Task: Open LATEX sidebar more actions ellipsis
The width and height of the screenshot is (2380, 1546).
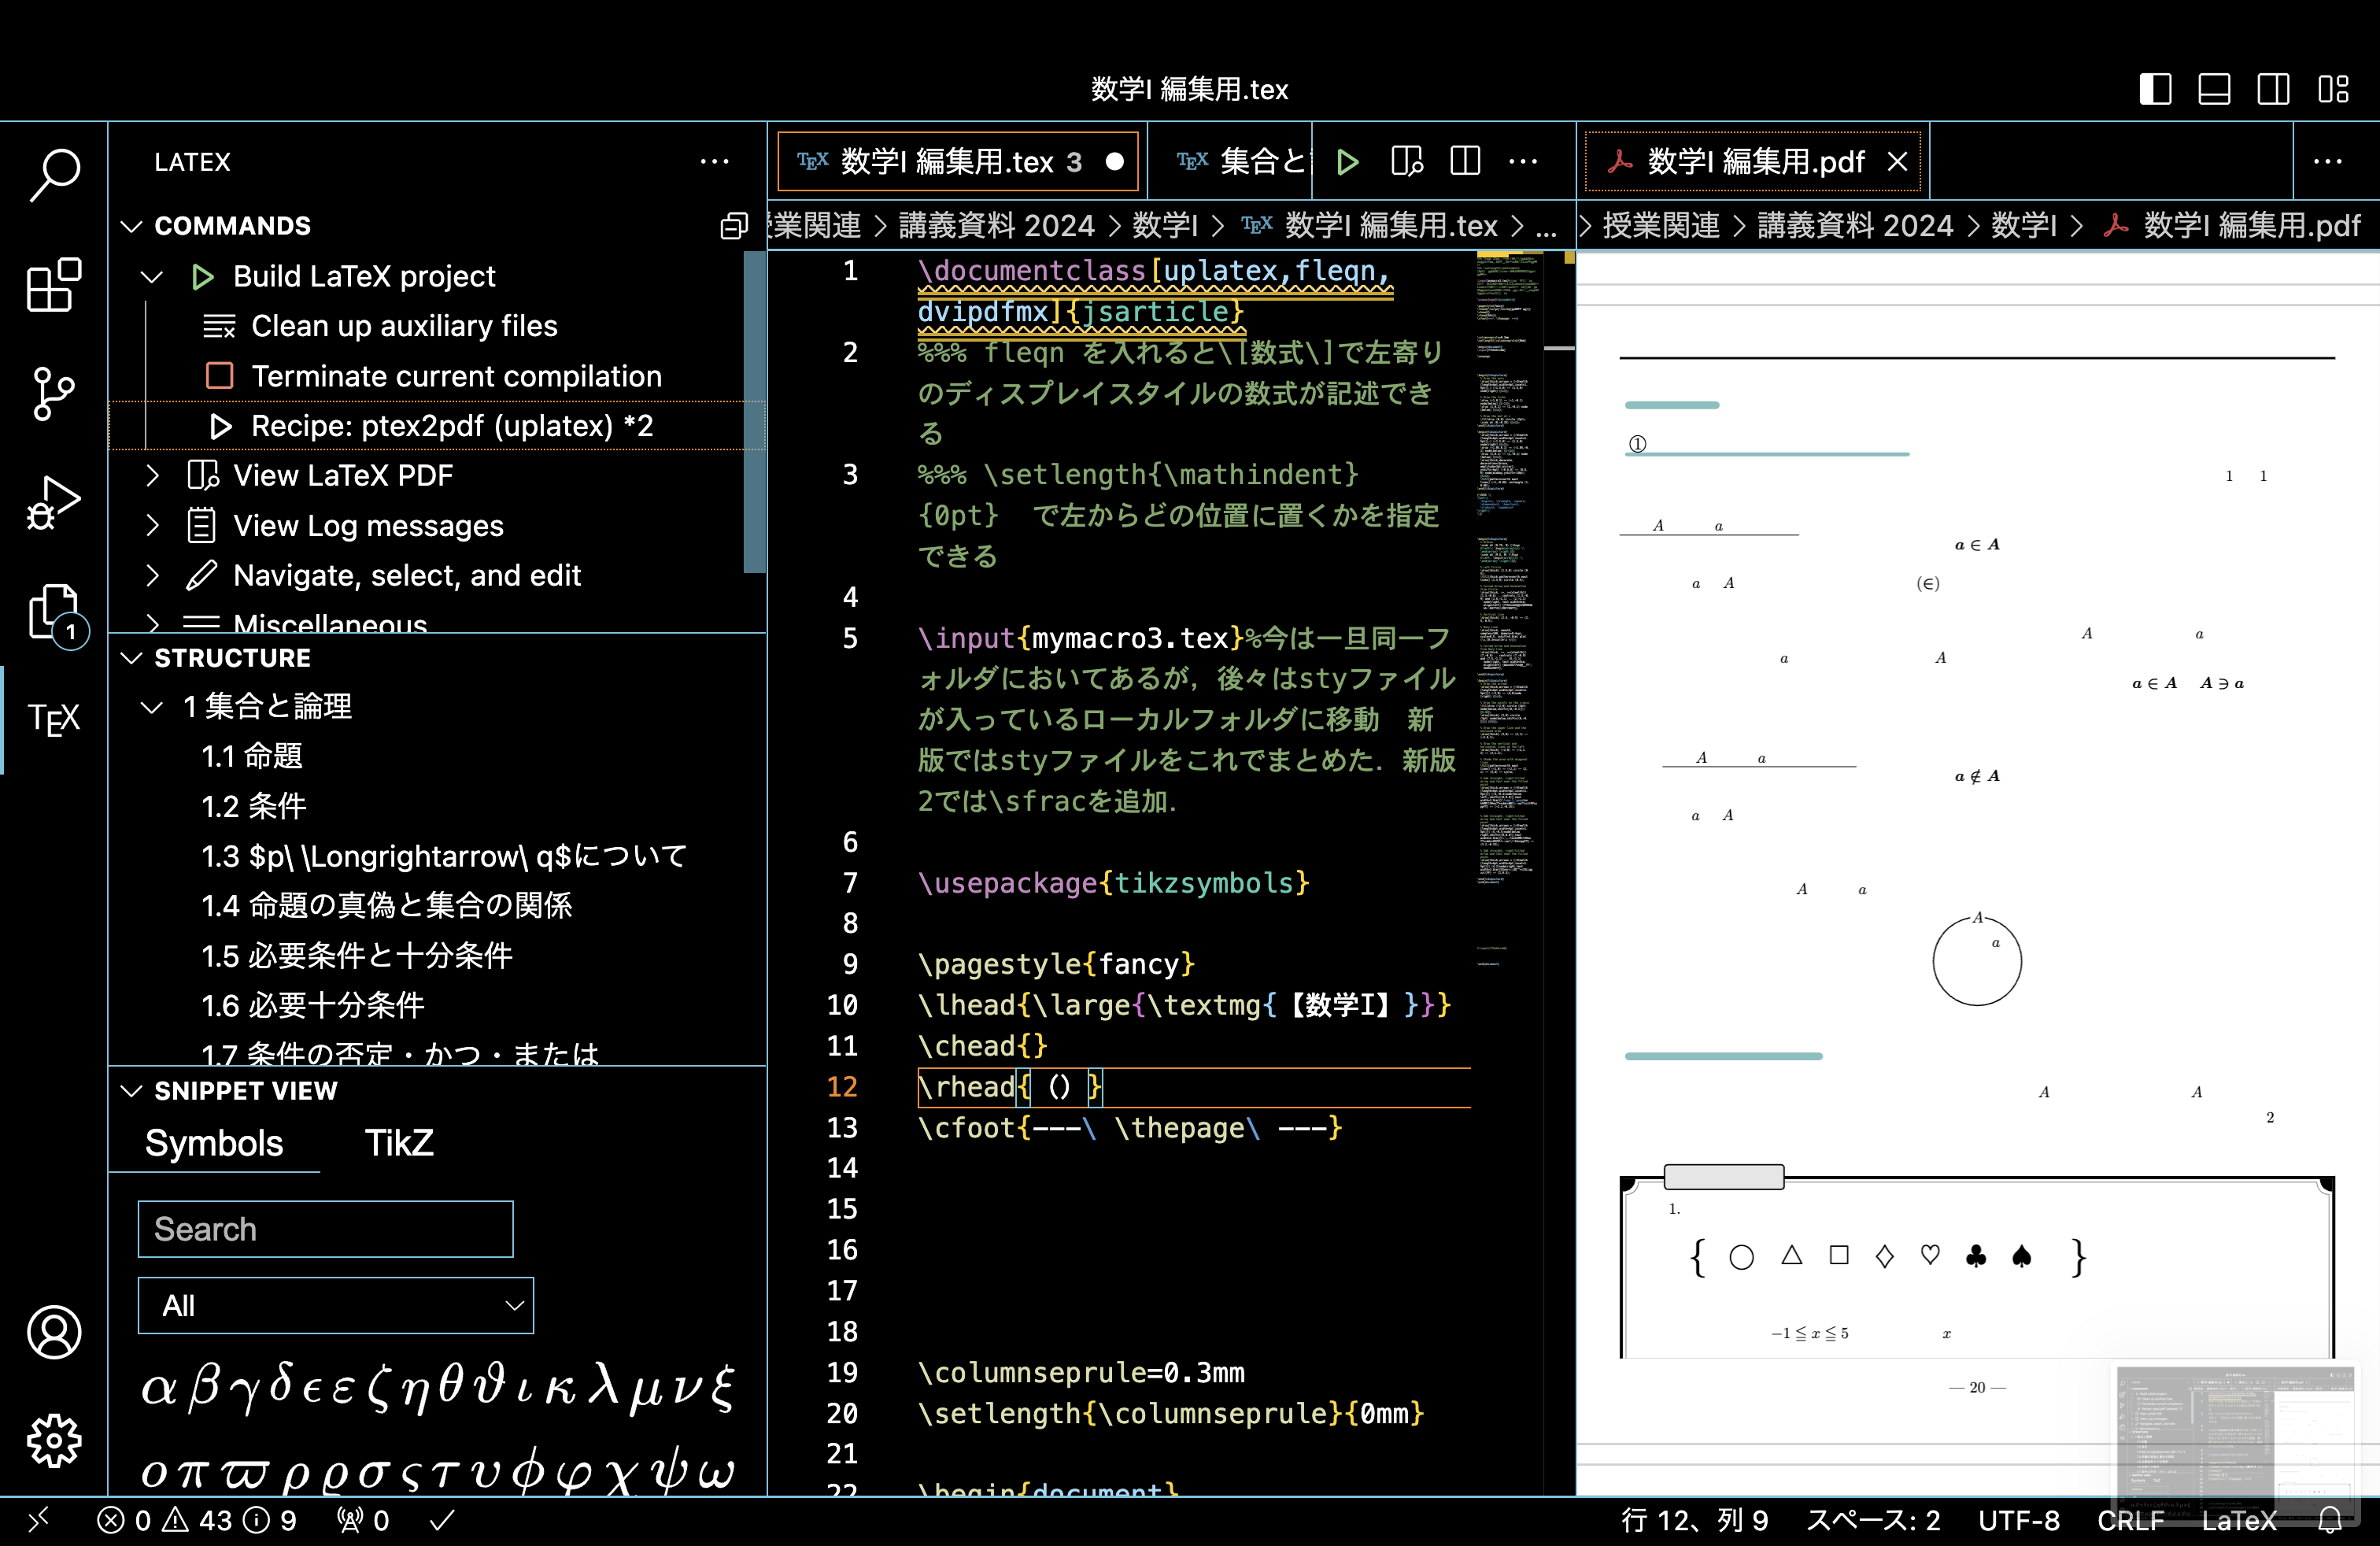Action: (x=714, y=161)
